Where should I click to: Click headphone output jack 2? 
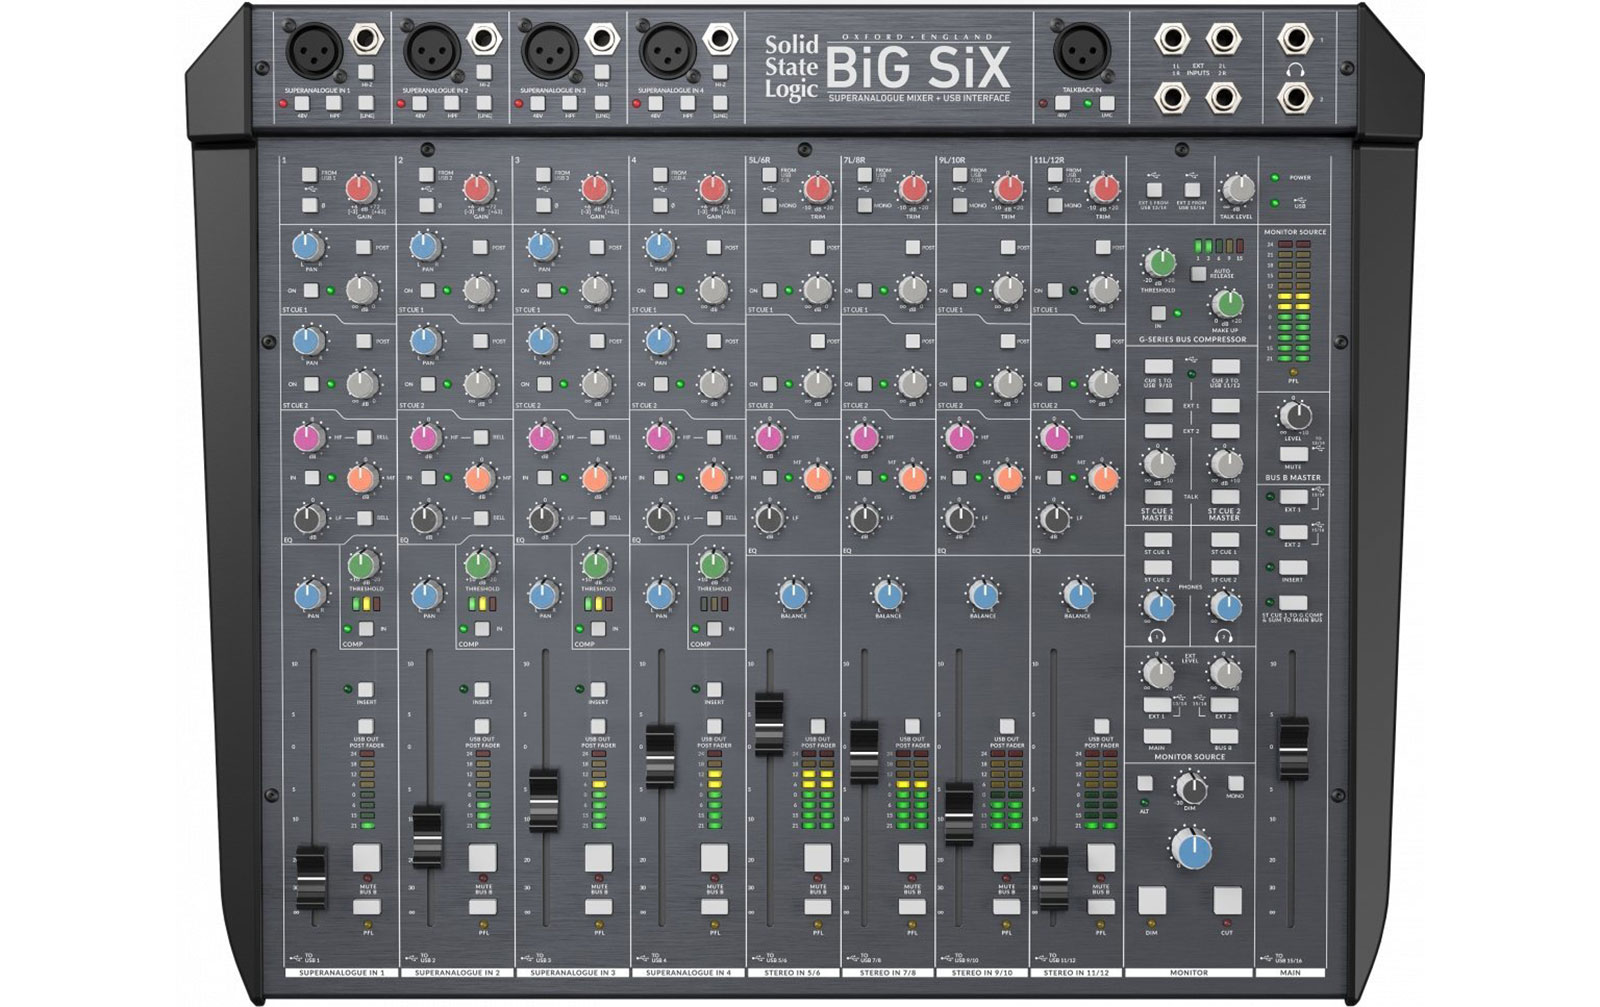click(x=1294, y=97)
